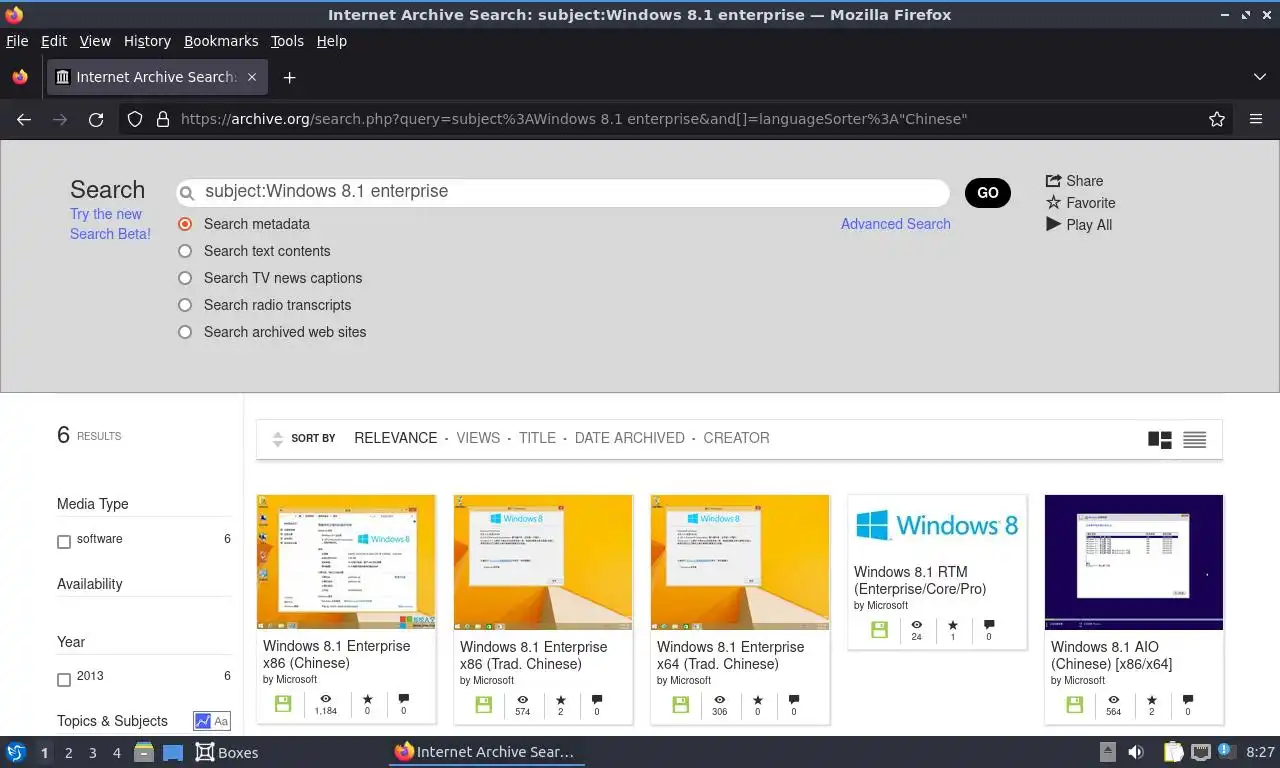The image size is (1280, 768).
Task: Play All search results
Action: click(1079, 225)
